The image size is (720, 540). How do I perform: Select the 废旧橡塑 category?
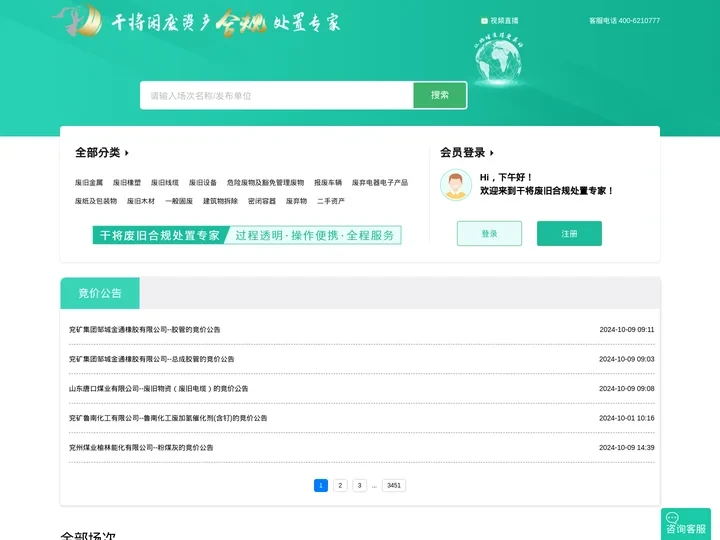pyautogui.click(x=127, y=183)
